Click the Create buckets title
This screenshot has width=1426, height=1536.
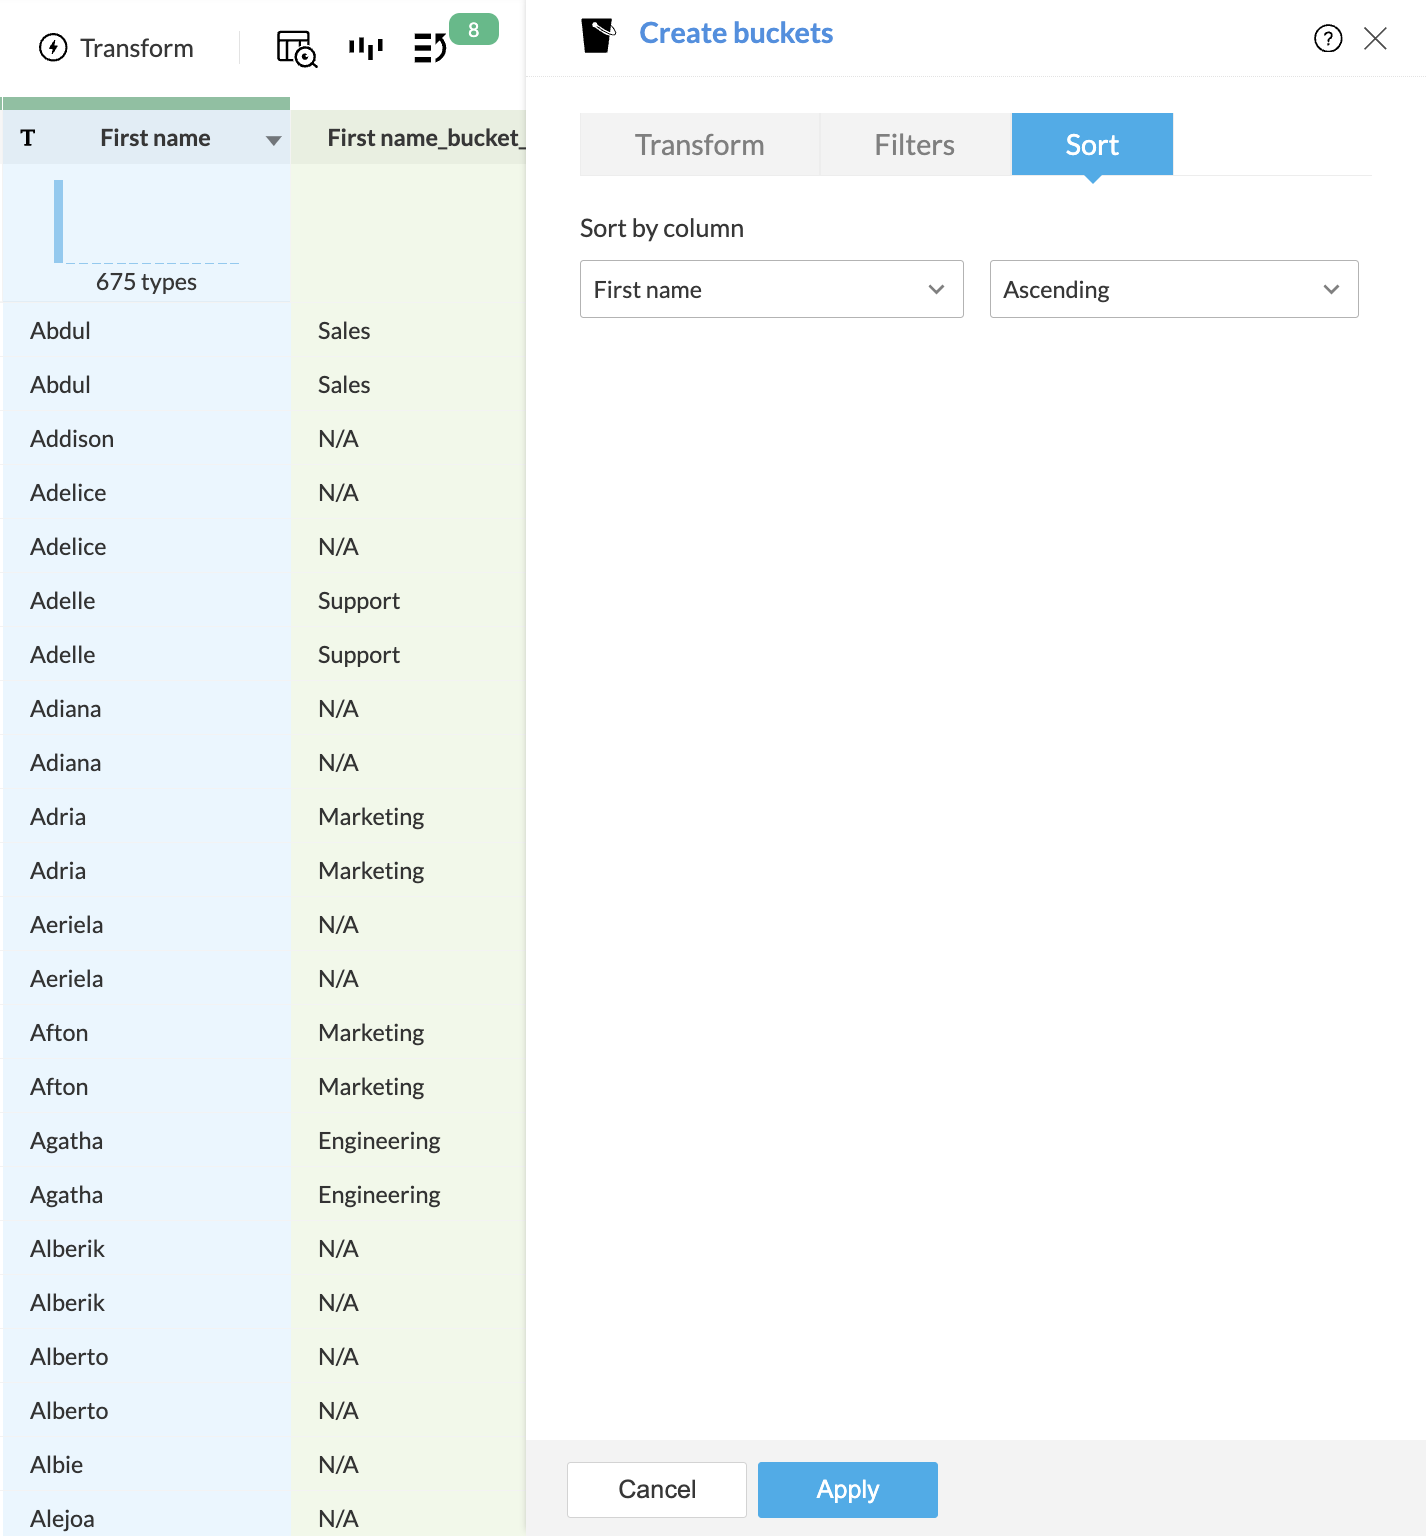coord(736,33)
